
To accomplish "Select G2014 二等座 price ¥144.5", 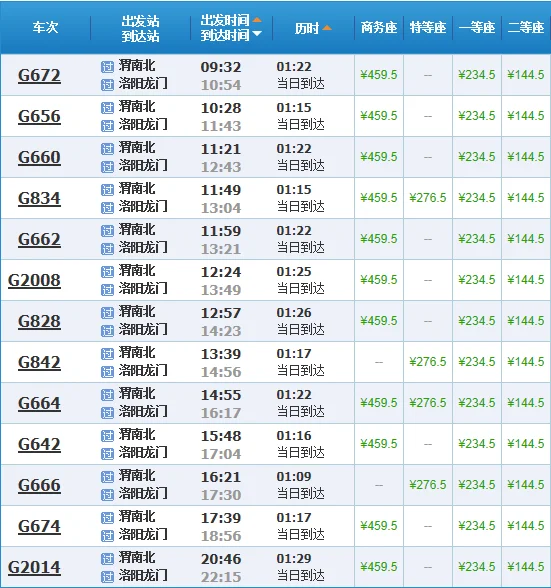I will [526, 567].
